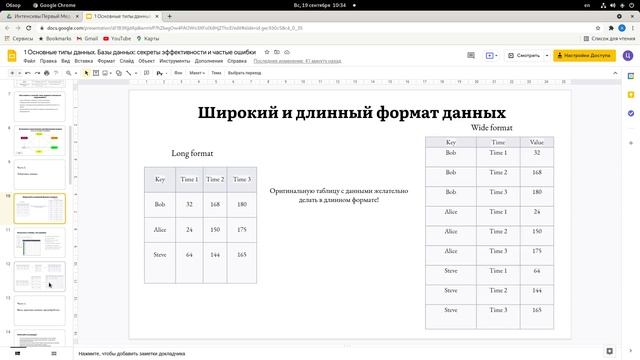Open the Google Slides home icon
The height and width of the screenshot is (360, 640).
coord(12,56)
